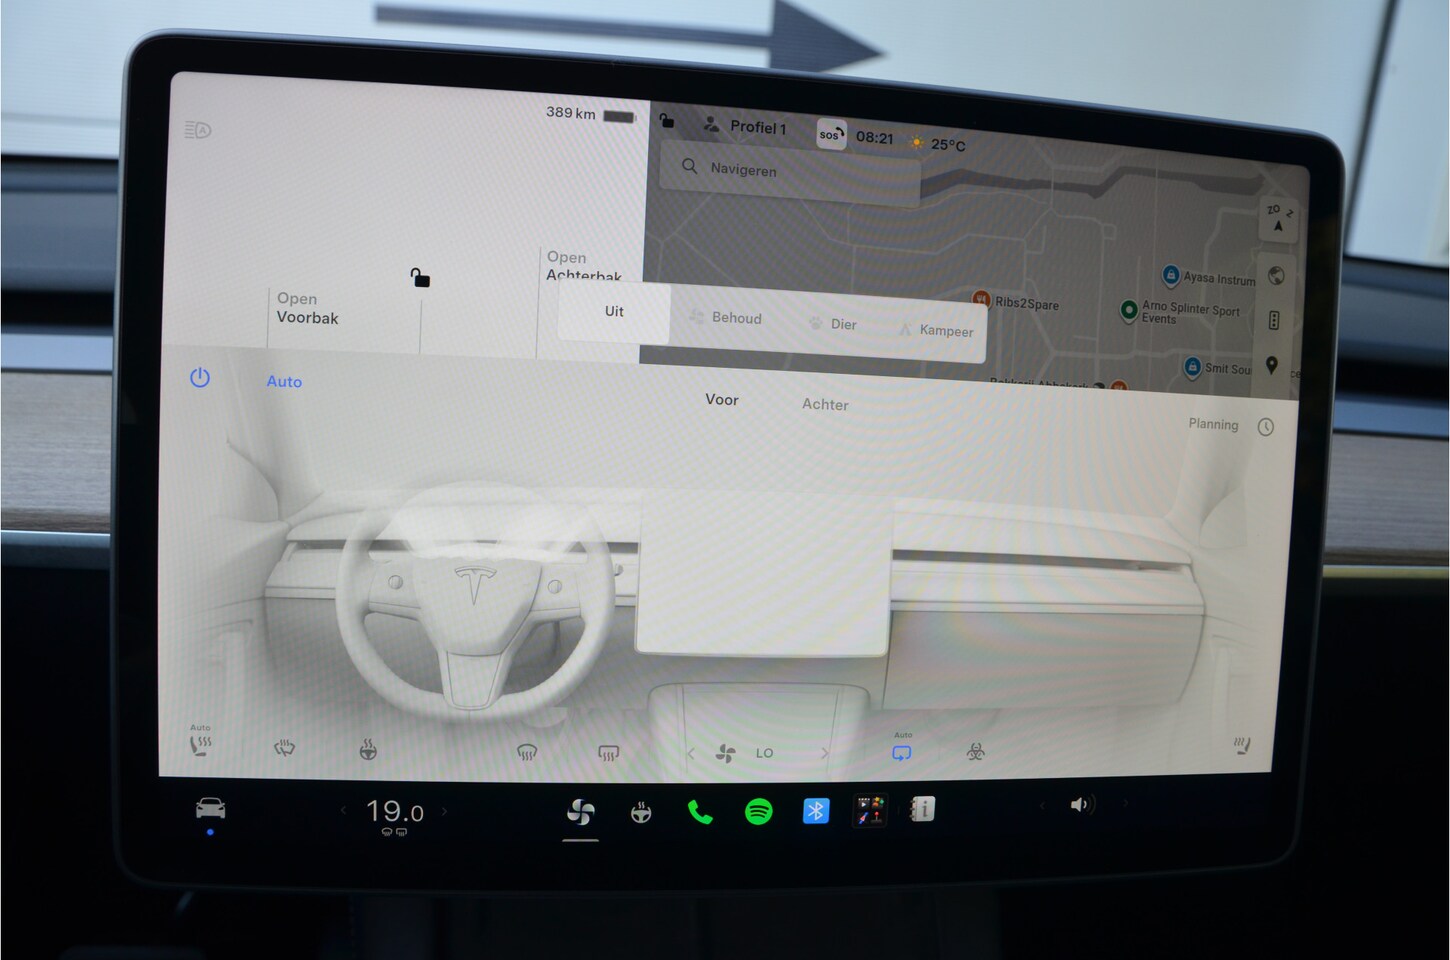Viewport: 1450px width, 960px height.
Task: Select Behoud climate mode
Action: [x=726, y=318]
